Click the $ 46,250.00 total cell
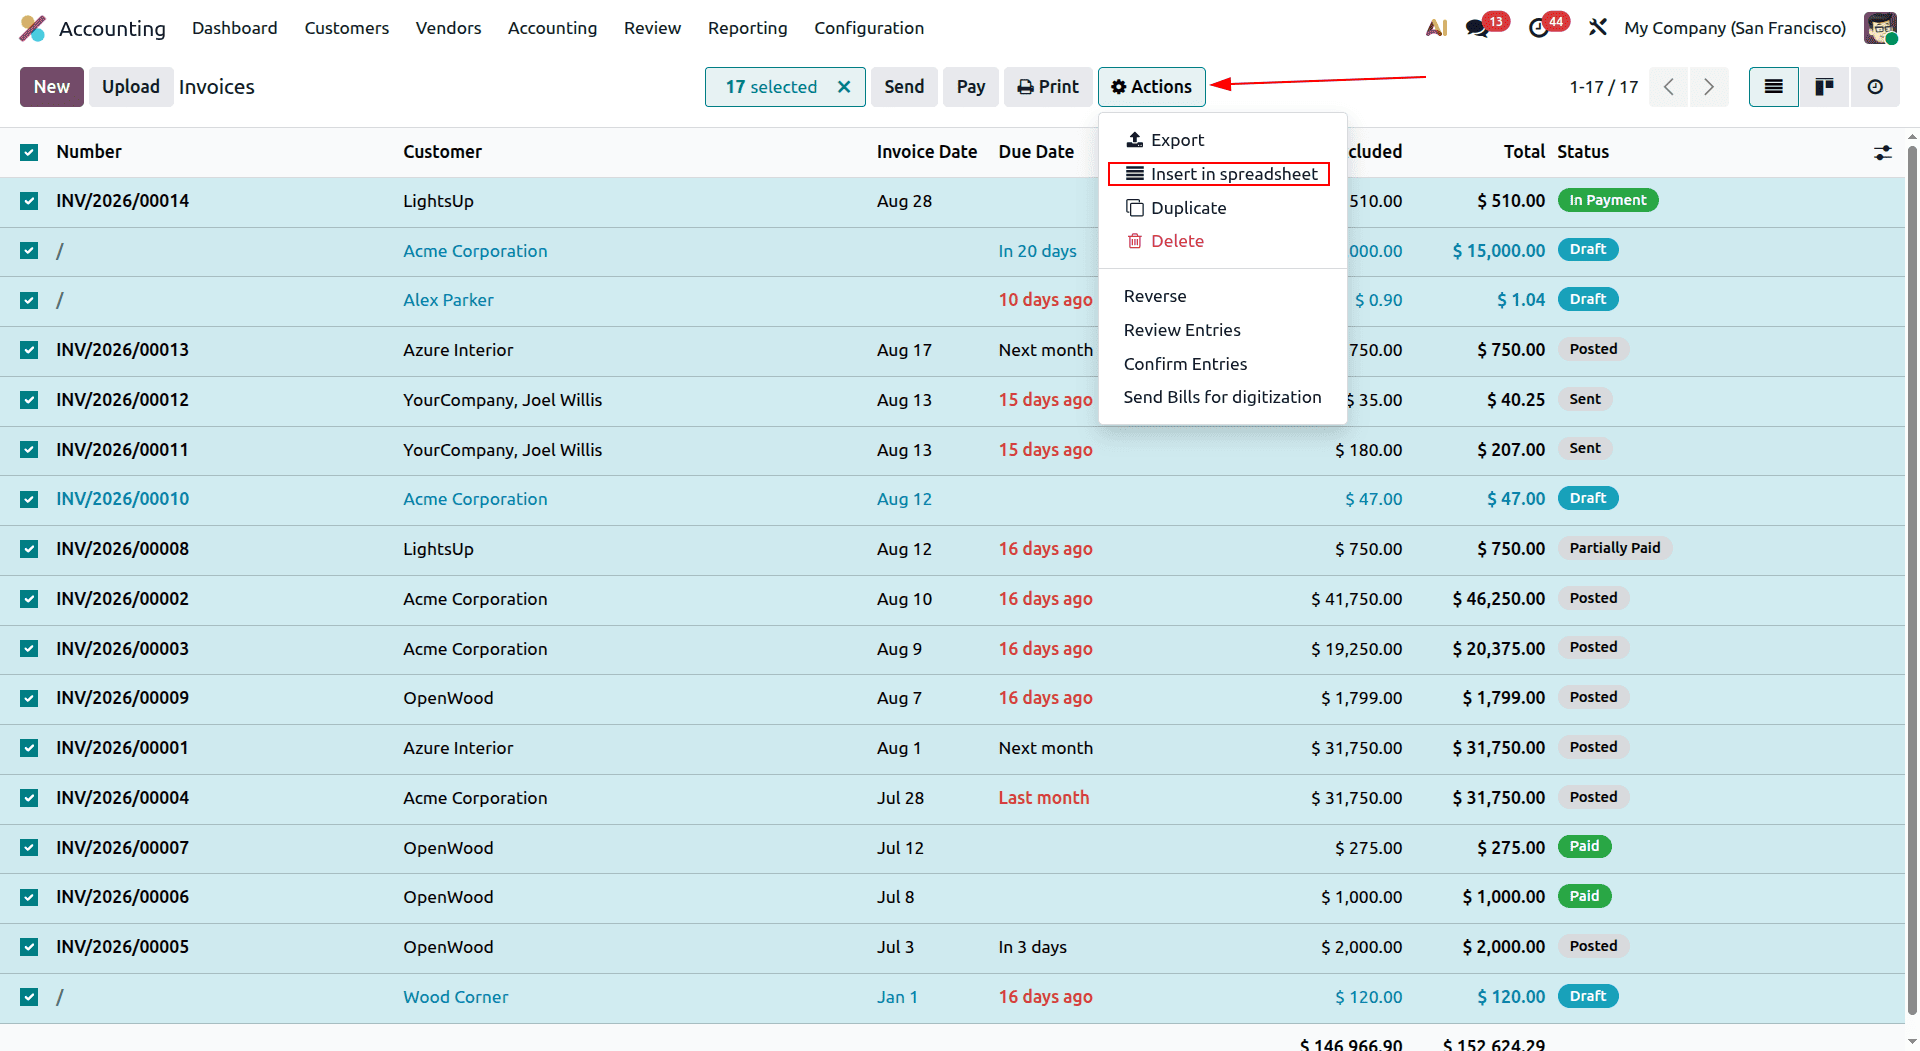This screenshot has height=1051, width=1920. click(1499, 599)
